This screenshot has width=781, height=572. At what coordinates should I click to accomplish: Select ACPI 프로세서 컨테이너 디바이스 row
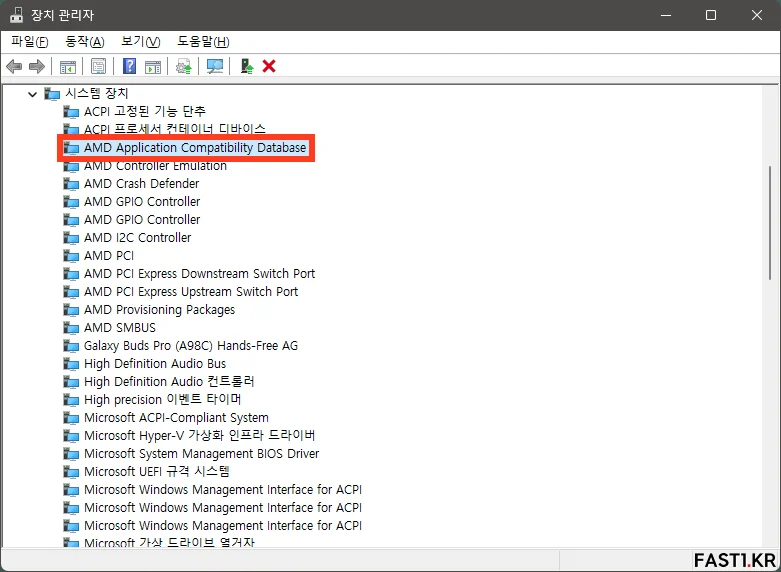point(175,130)
